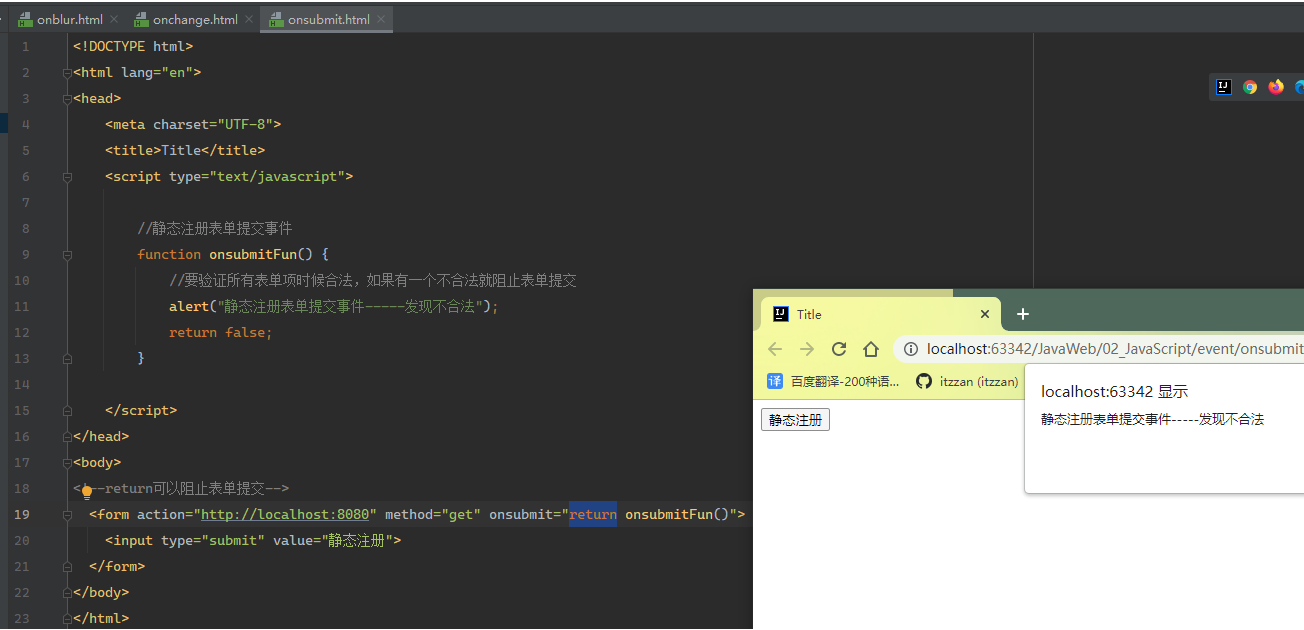Click the selected 'return' keyword on line 19

coord(593,514)
